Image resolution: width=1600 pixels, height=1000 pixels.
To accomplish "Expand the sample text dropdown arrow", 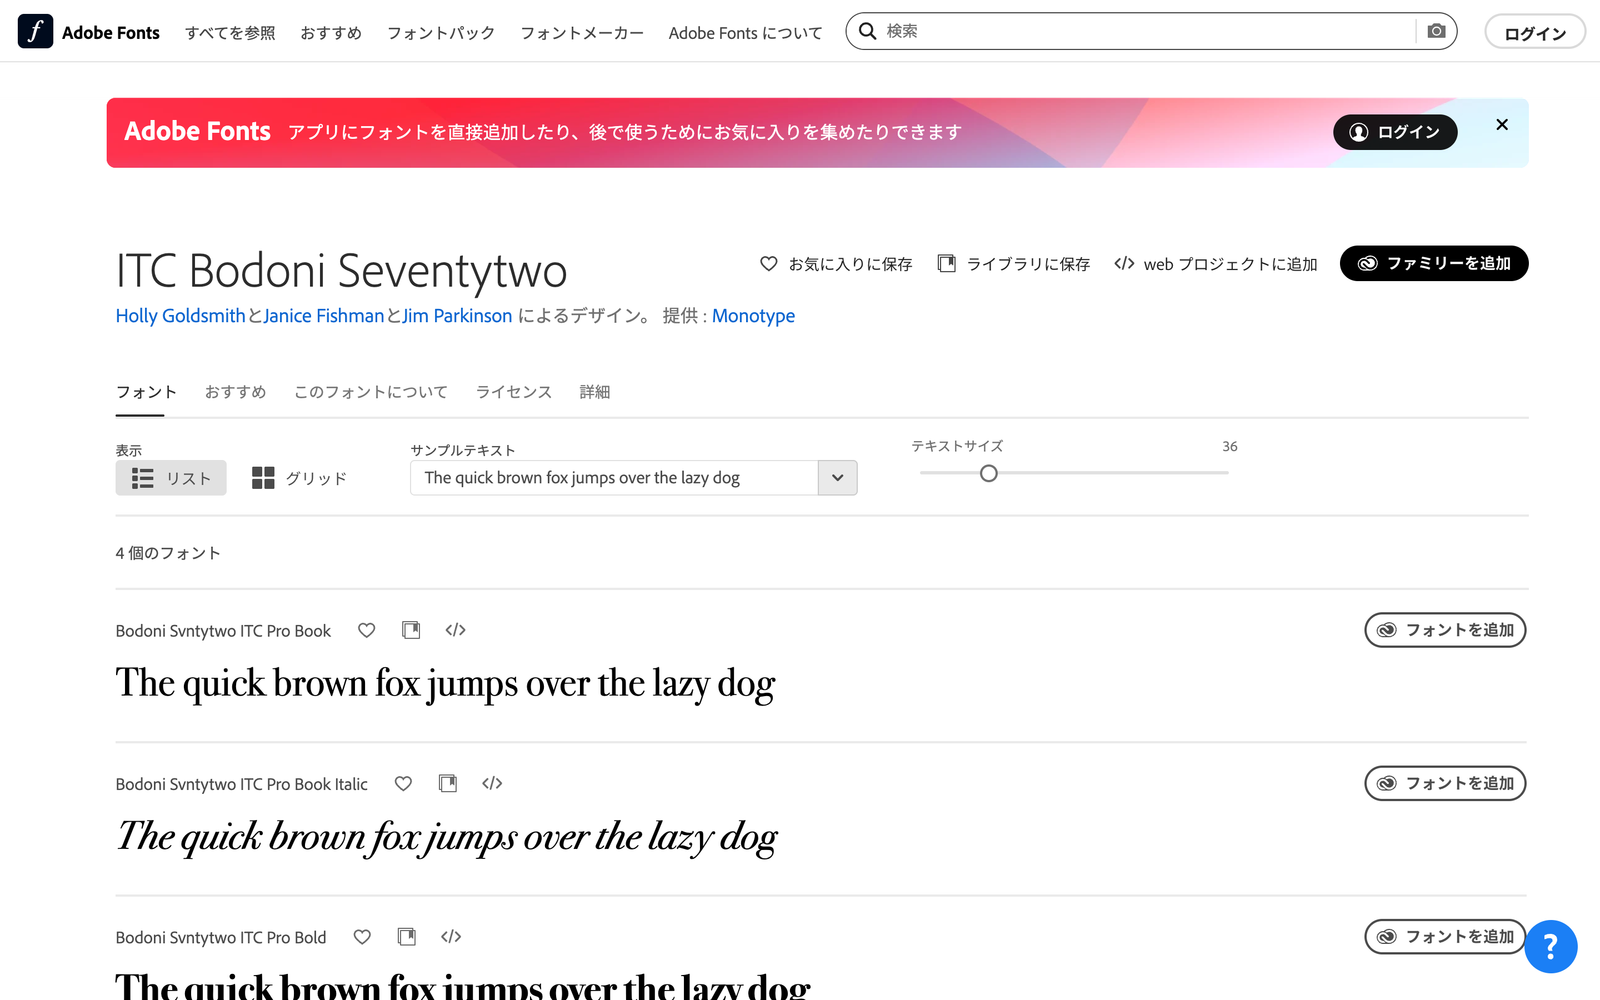I will coord(838,478).
